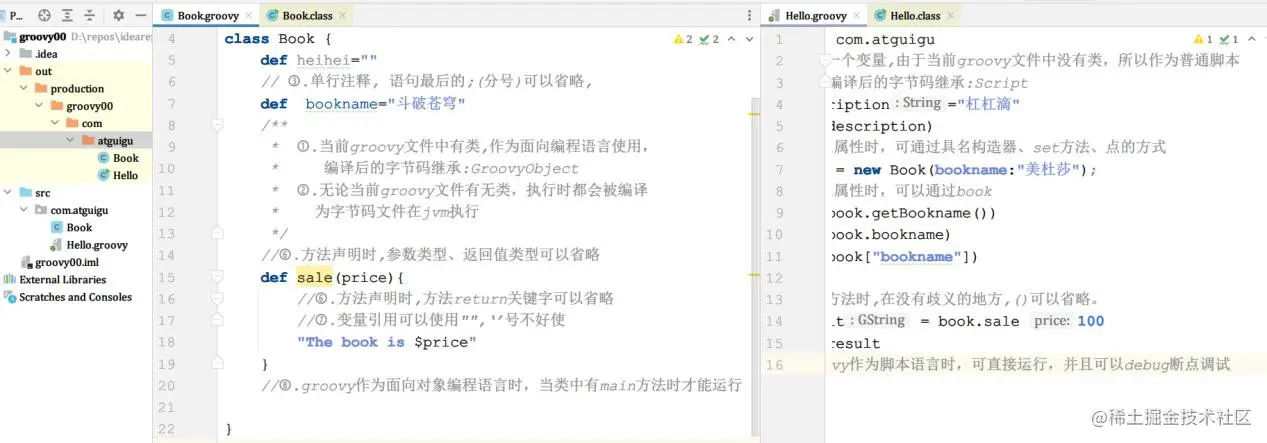Select the Hello class under atguigu
Image resolution: width=1267 pixels, height=443 pixels.
118,175
